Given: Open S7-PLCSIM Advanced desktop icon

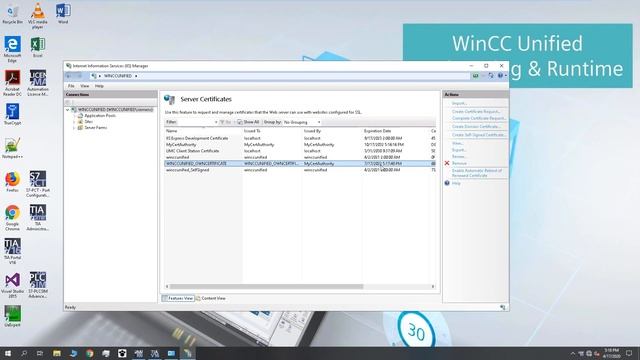Looking at the screenshot, I should point(38,285).
